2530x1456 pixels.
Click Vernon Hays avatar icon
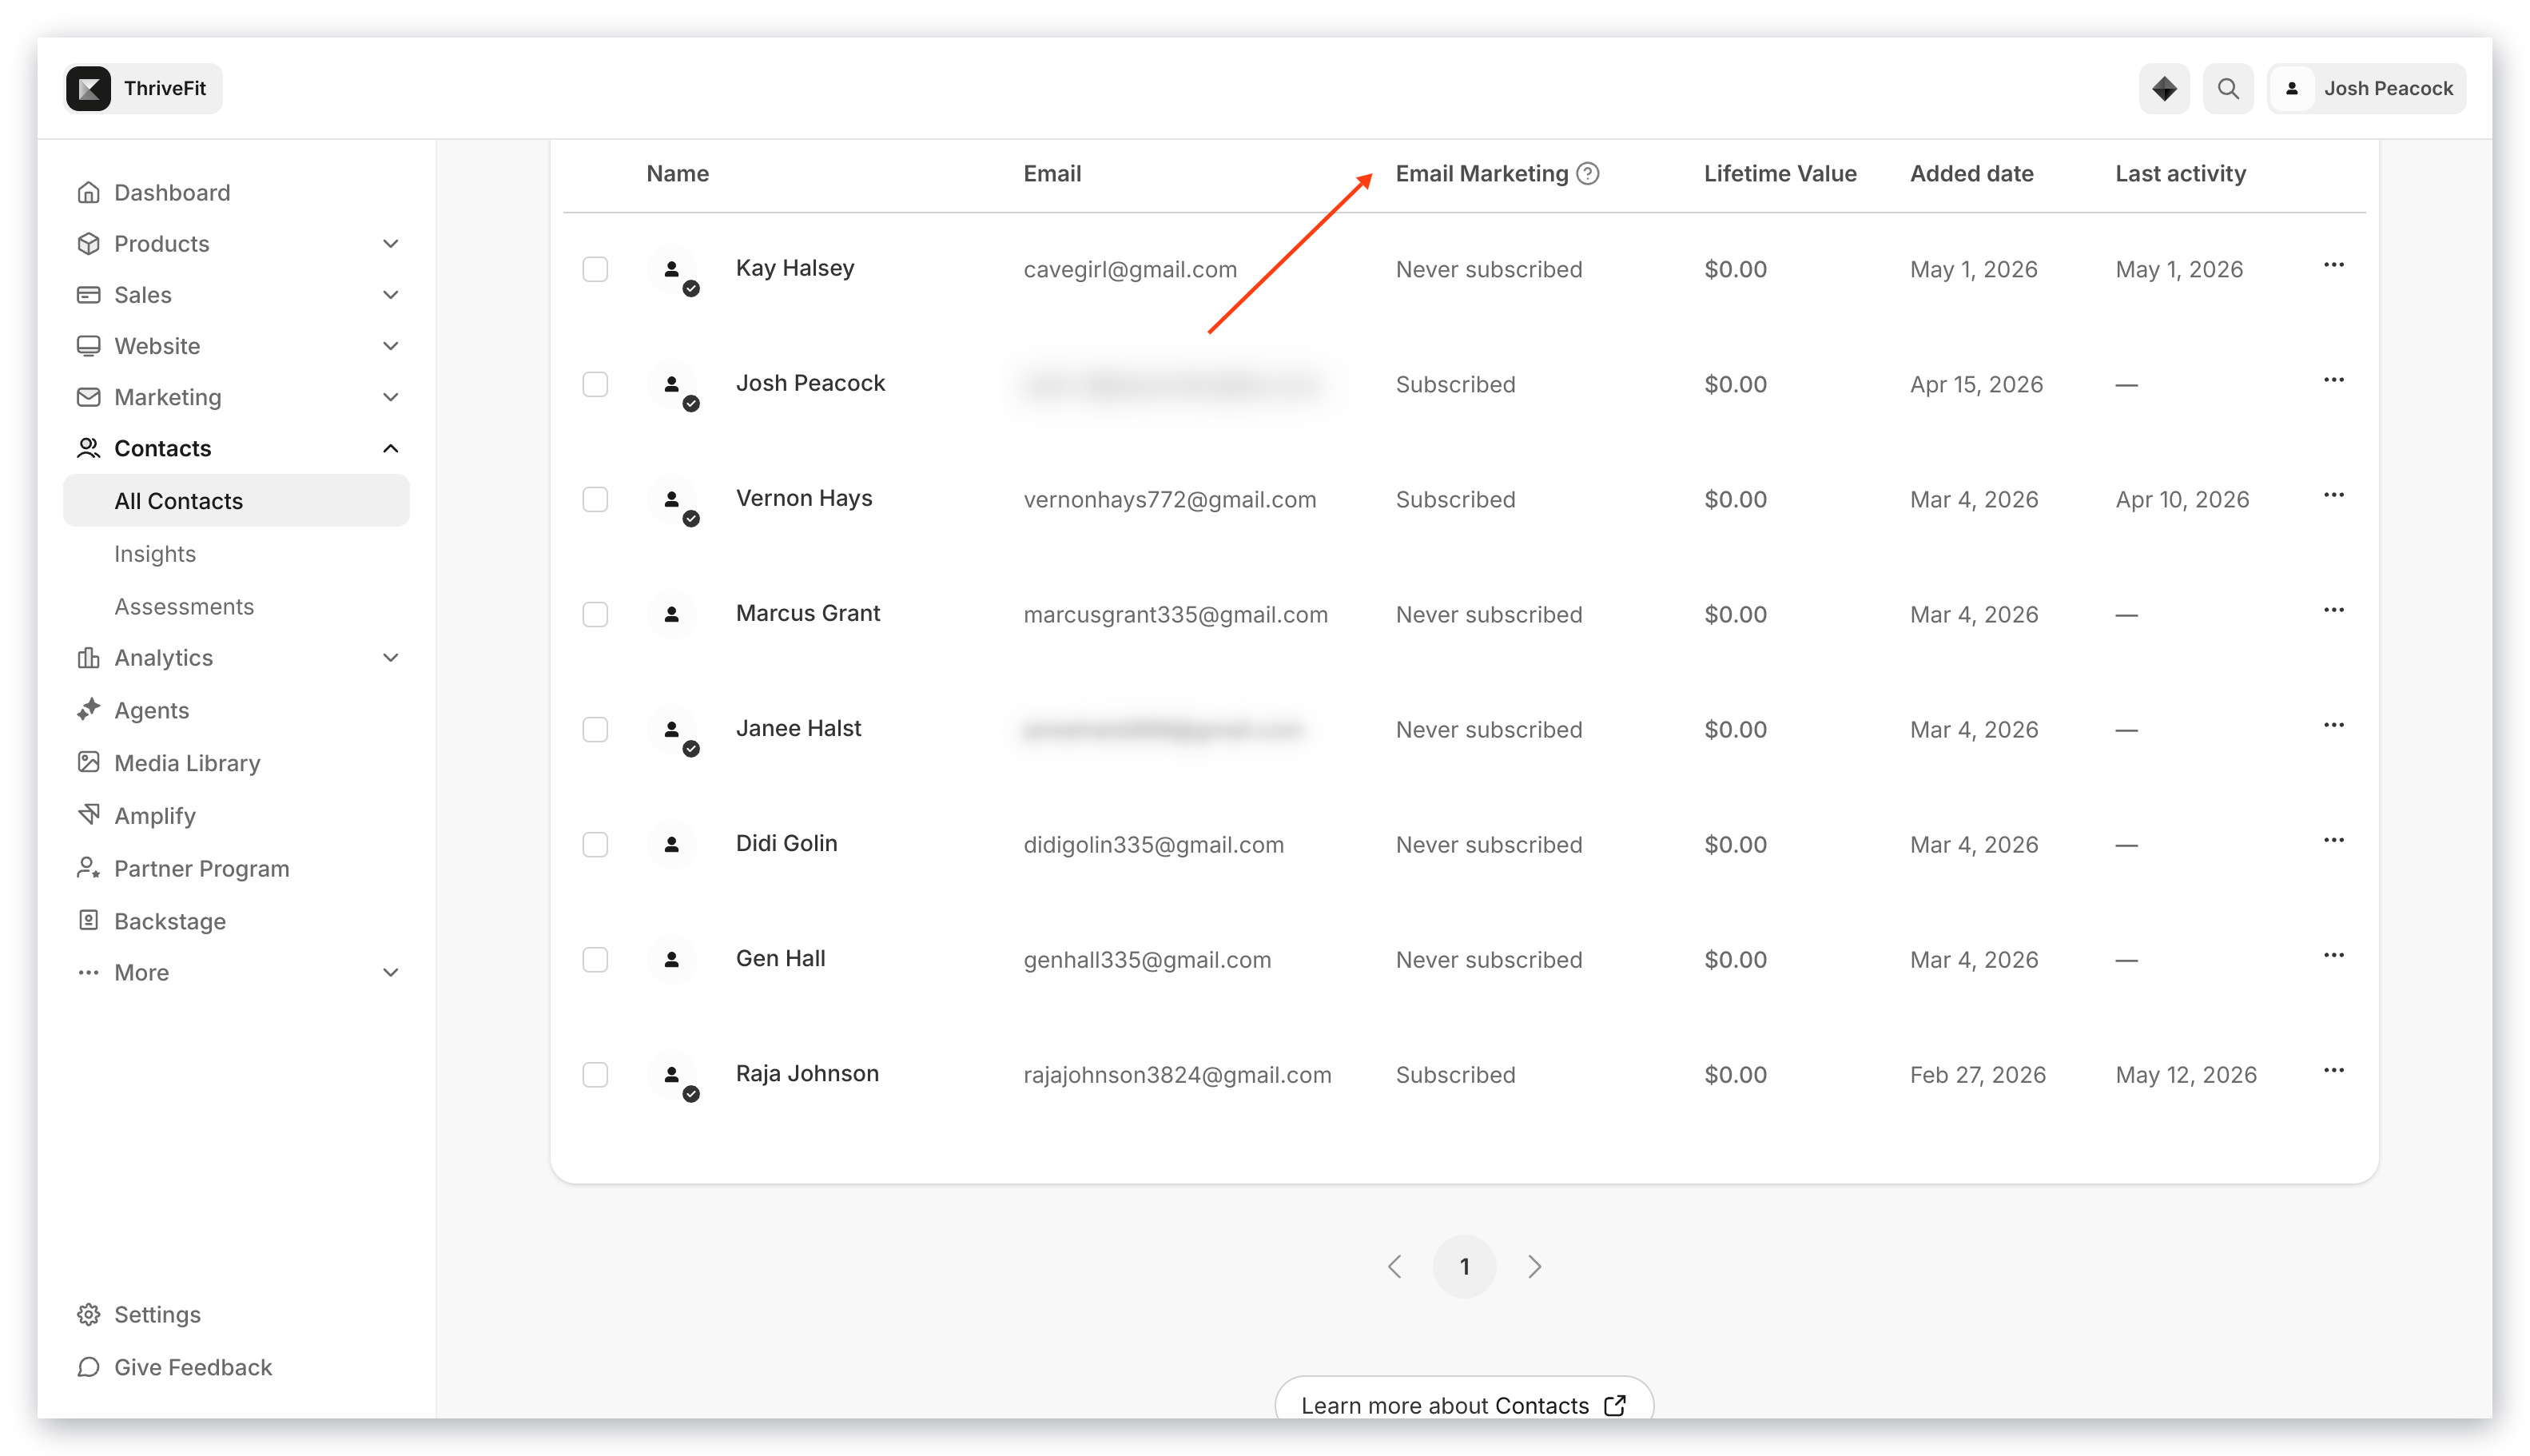(672, 499)
